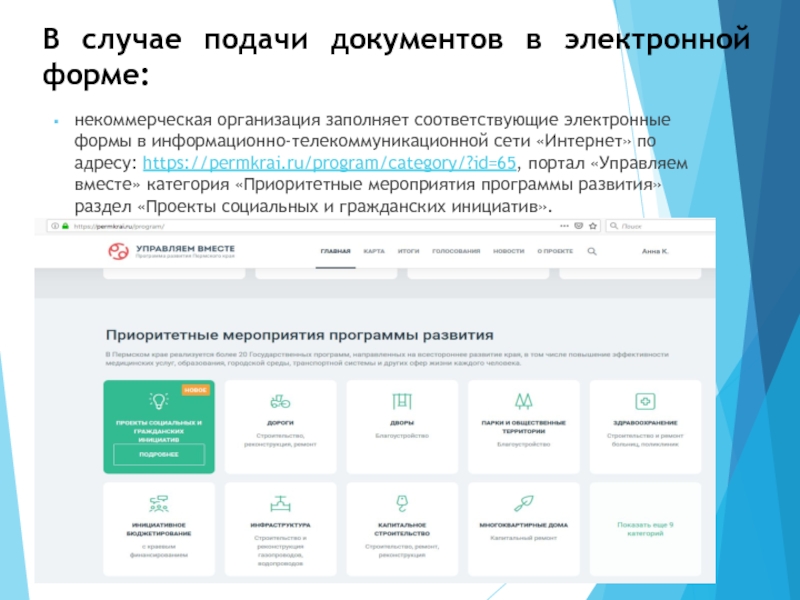Screen dimensions: 800x600
Task: Open the Инициативное бюджетирование people icon
Action: (x=159, y=502)
